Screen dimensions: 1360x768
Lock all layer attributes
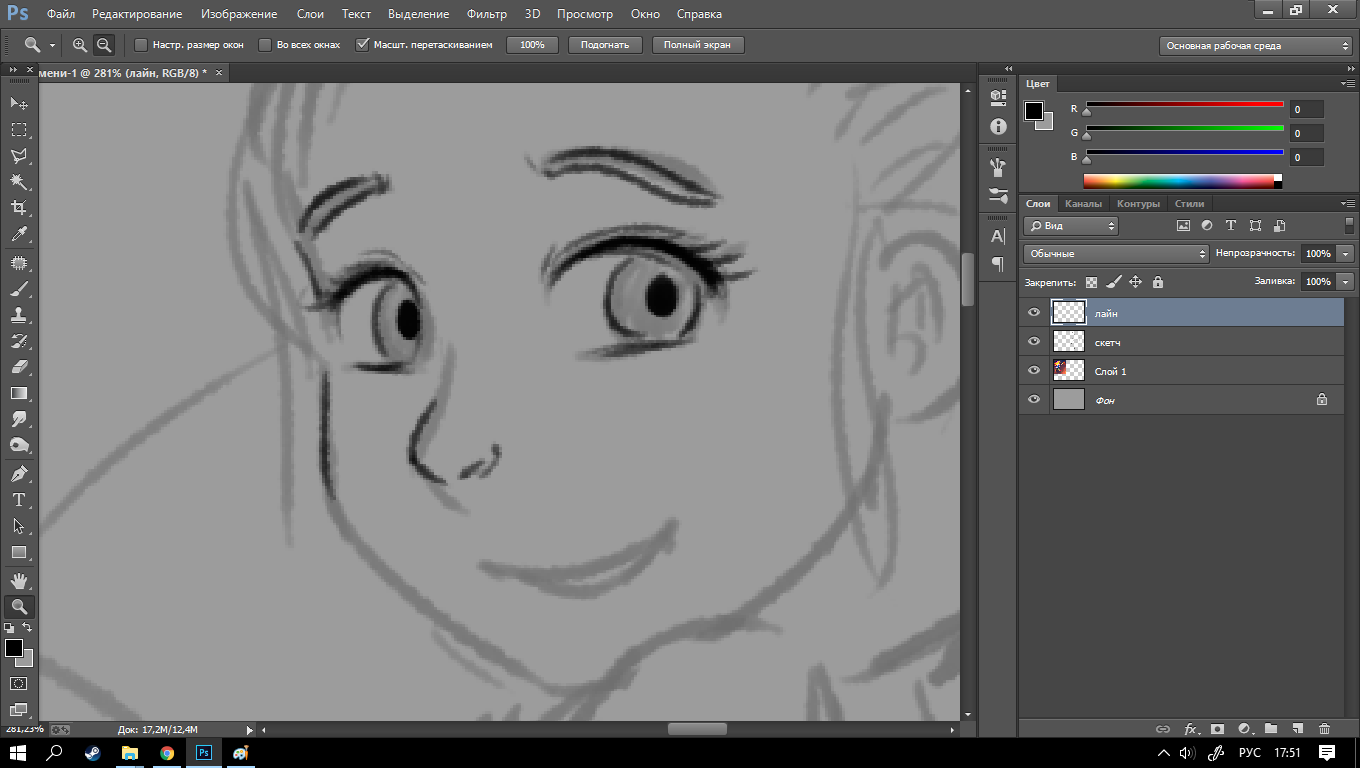pos(1157,283)
